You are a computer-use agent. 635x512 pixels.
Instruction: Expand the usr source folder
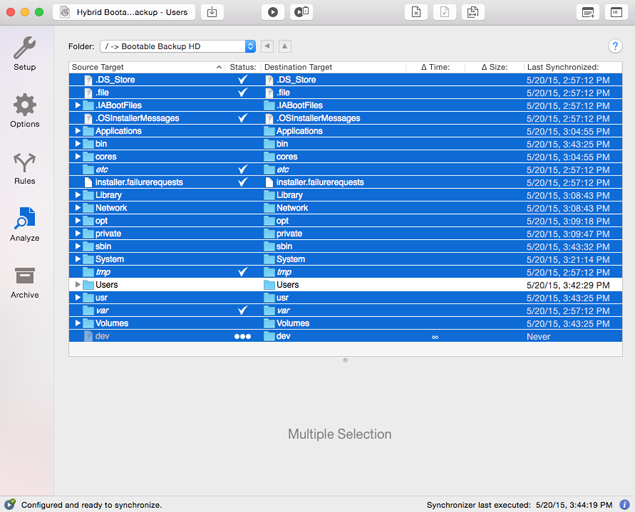(x=78, y=298)
